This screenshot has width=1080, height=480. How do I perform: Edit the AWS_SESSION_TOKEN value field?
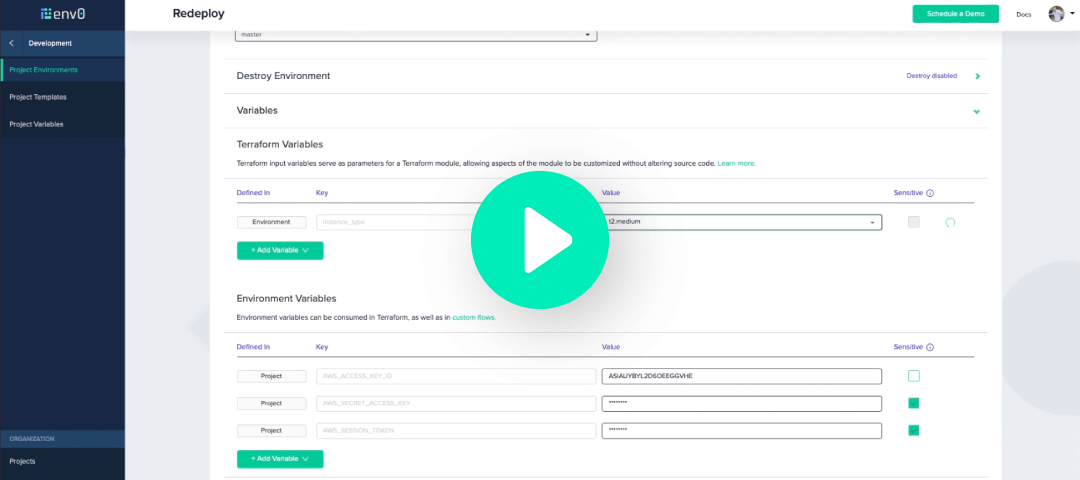point(741,430)
